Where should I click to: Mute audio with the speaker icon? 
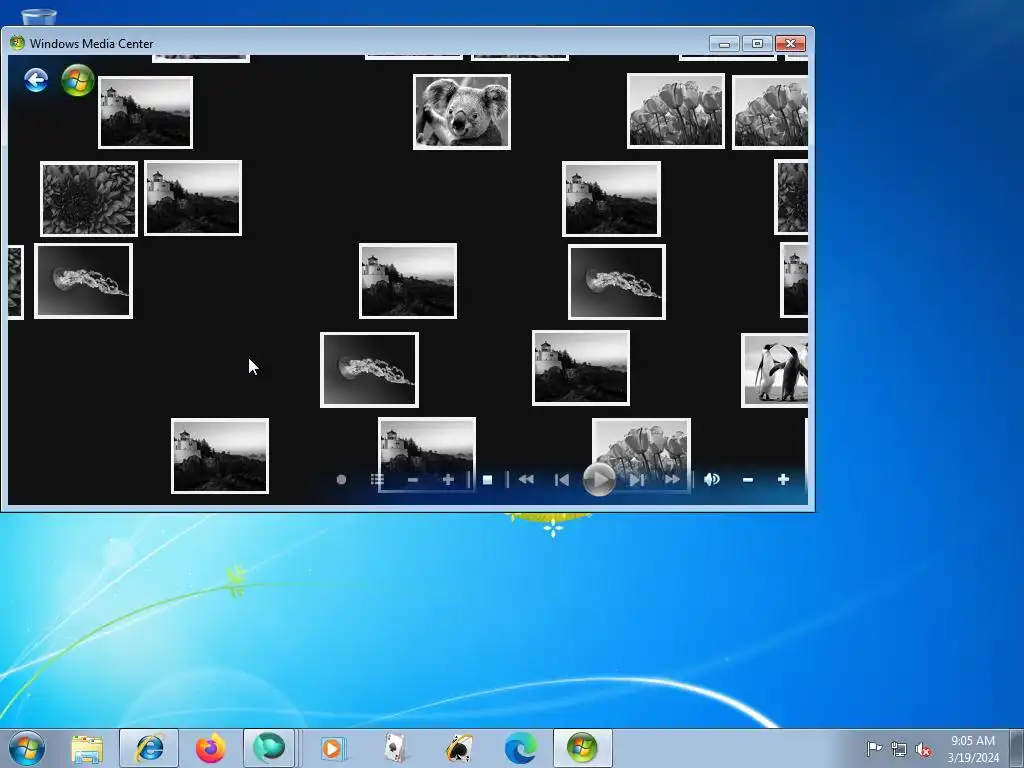pos(712,480)
